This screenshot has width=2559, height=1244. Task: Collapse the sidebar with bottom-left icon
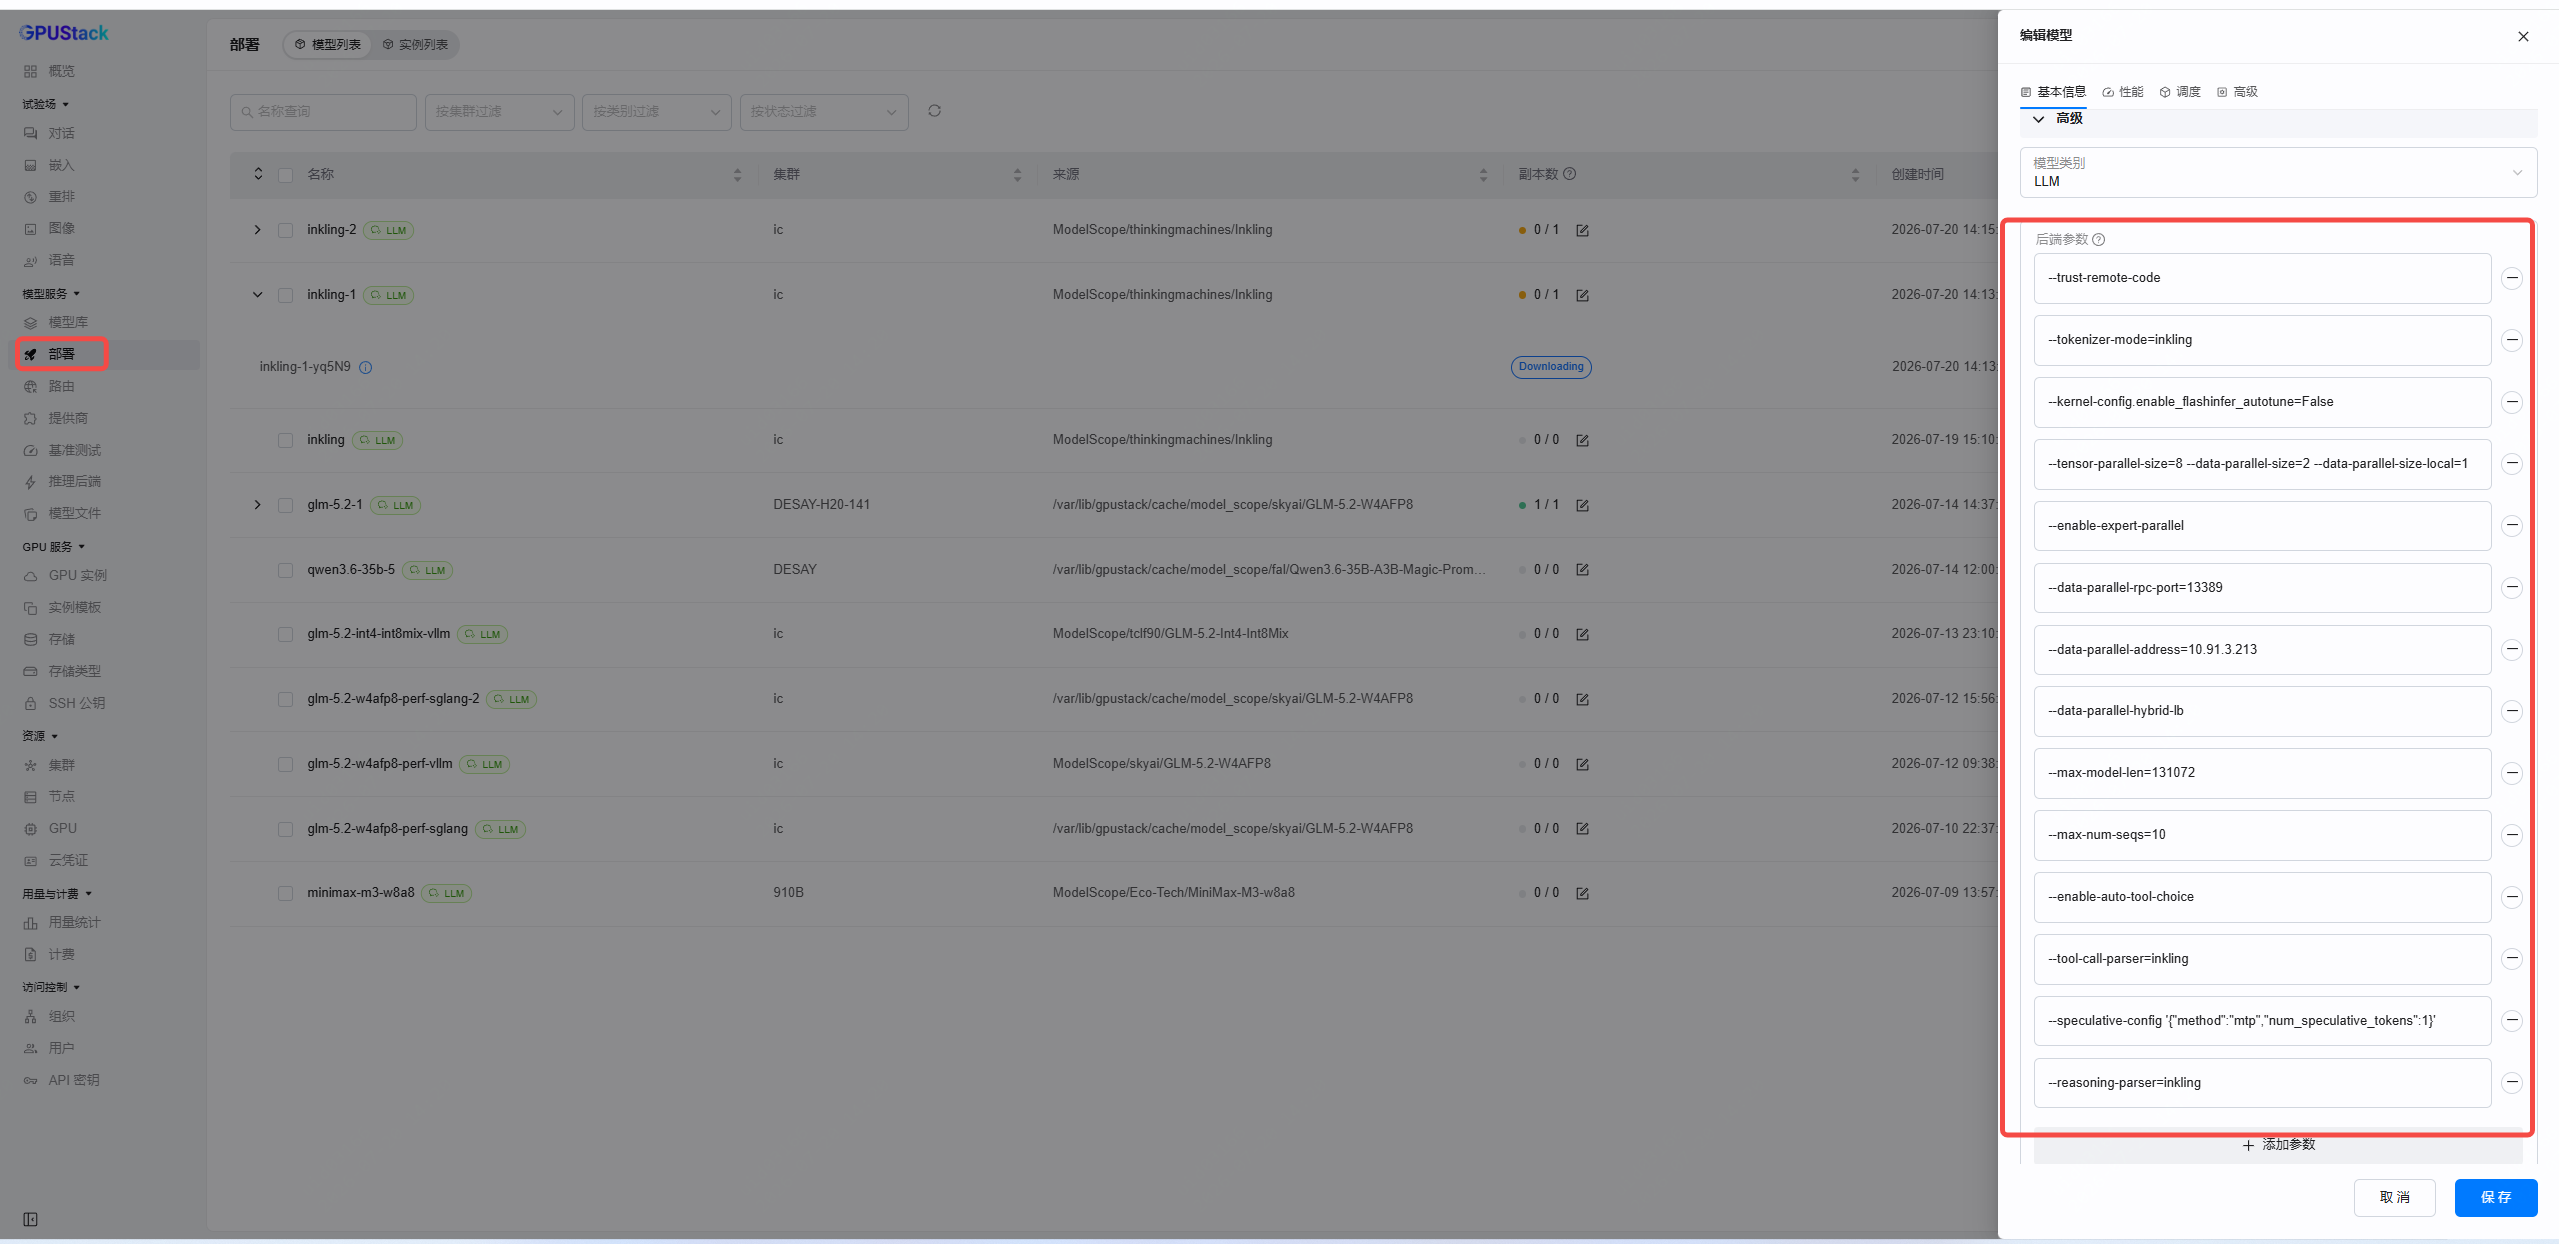coord(30,1219)
